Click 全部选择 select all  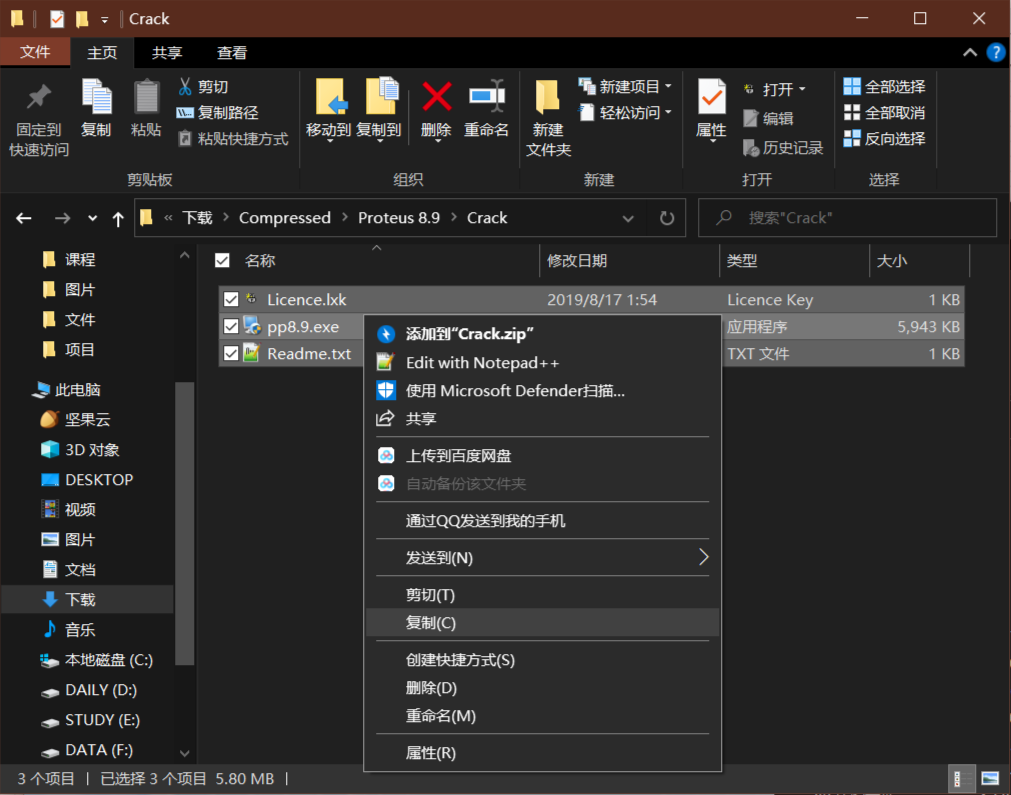click(x=884, y=86)
